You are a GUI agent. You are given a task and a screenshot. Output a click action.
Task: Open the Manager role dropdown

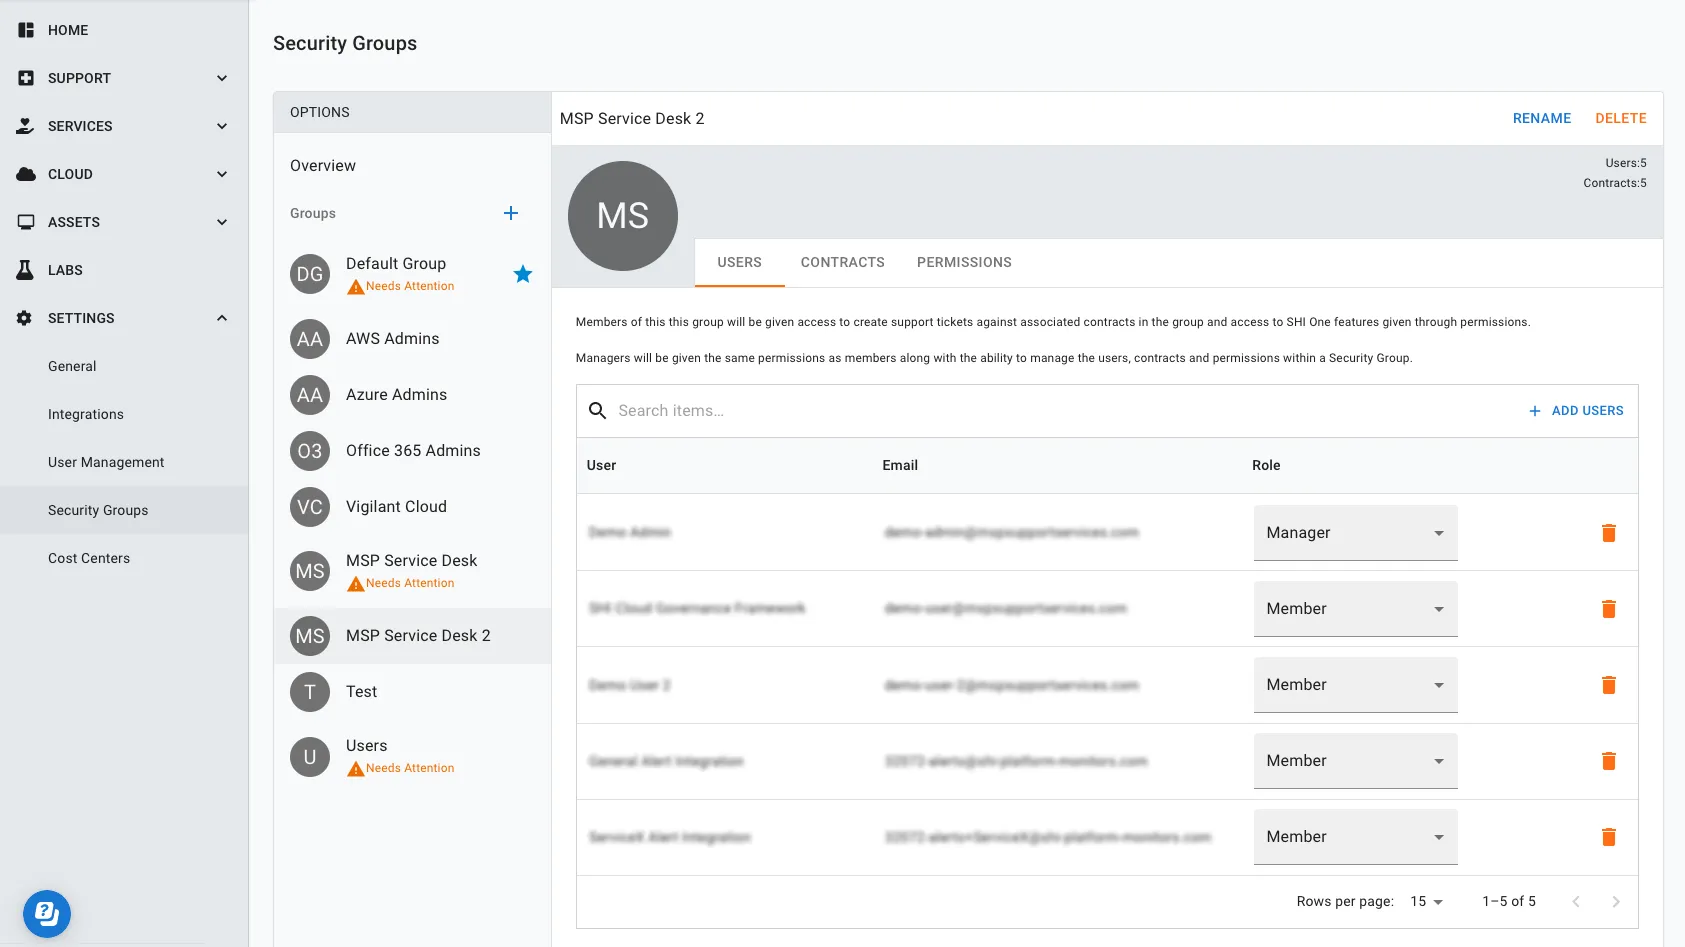pyautogui.click(x=1355, y=533)
